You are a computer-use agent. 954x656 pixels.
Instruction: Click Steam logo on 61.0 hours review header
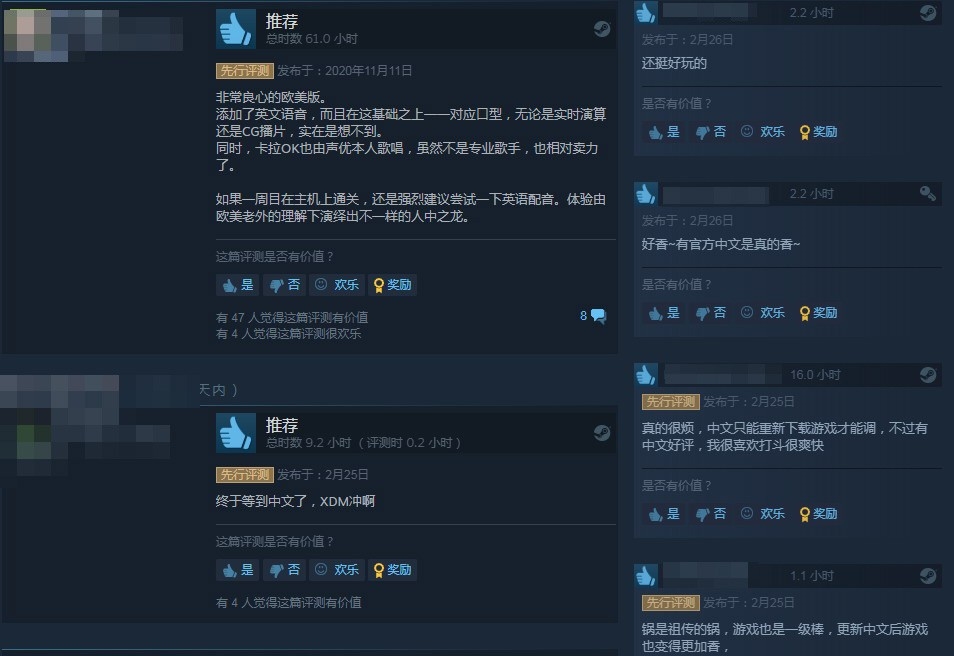tap(602, 29)
